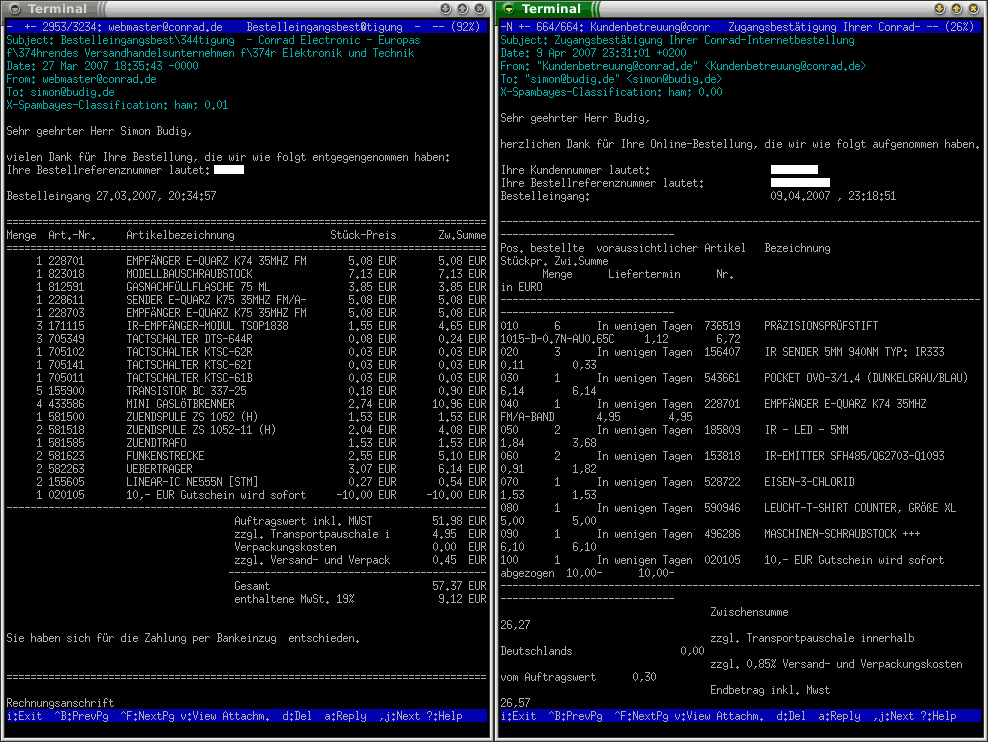The height and width of the screenshot is (742, 988).
Task: Close the left Terminal window
Action: click(480, 9)
